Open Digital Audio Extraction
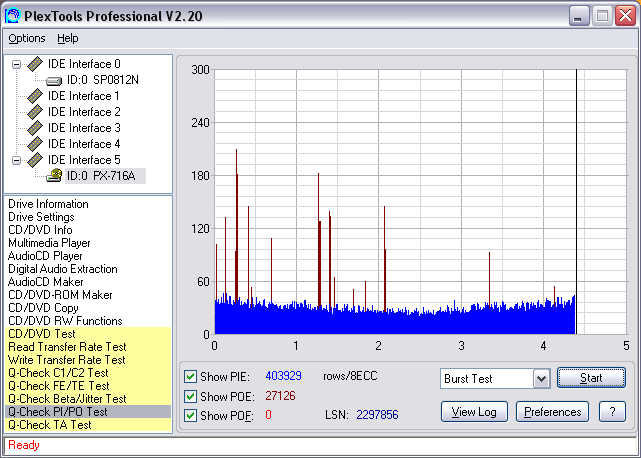Screen dimensions: 641x458 tap(63, 269)
